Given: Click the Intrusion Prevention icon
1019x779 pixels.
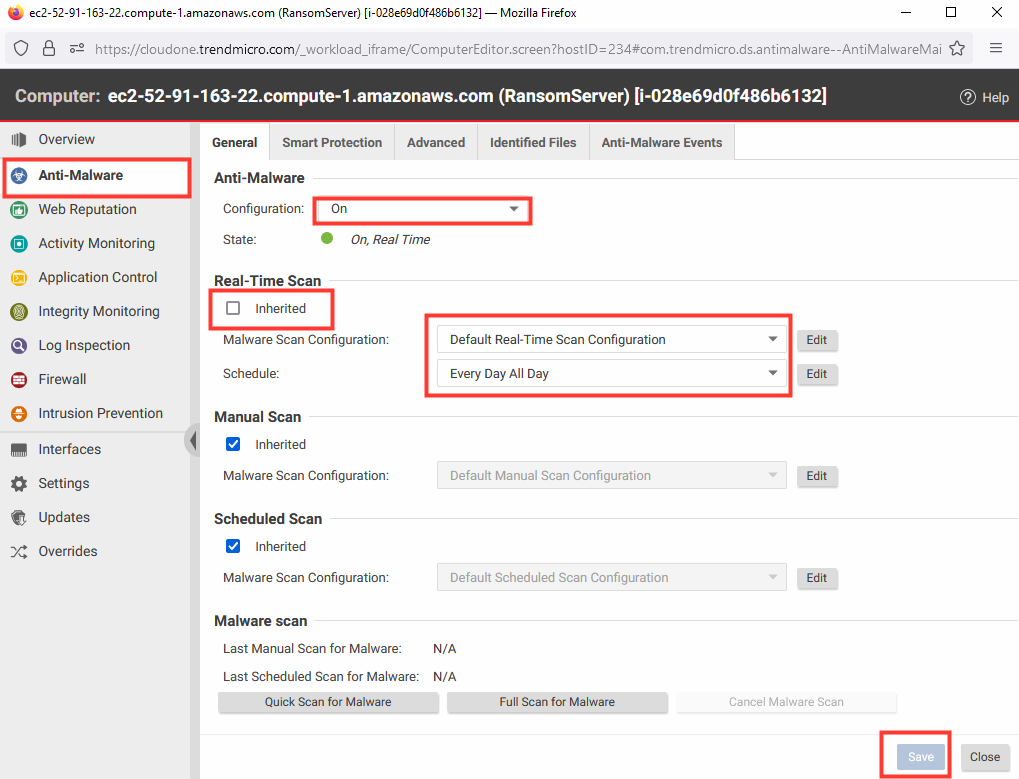Looking at the screenshot, I should (x=19, y=414).
